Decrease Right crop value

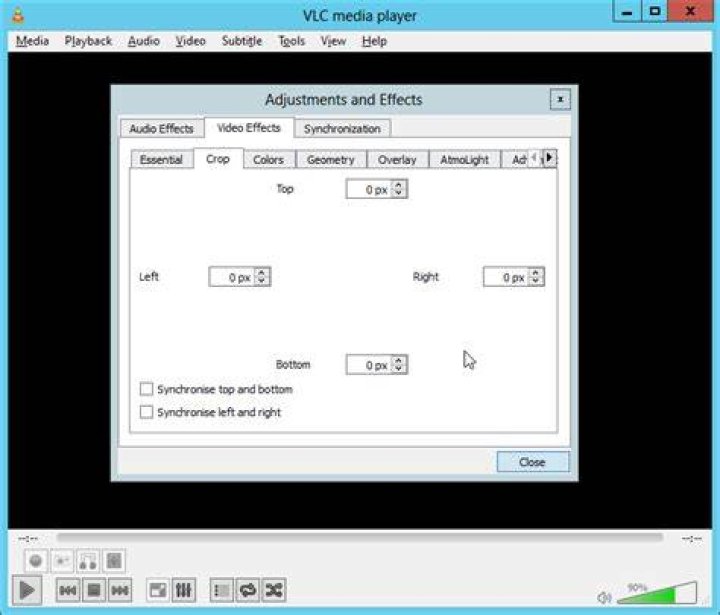pyautogui.click(x=535, y=281)
